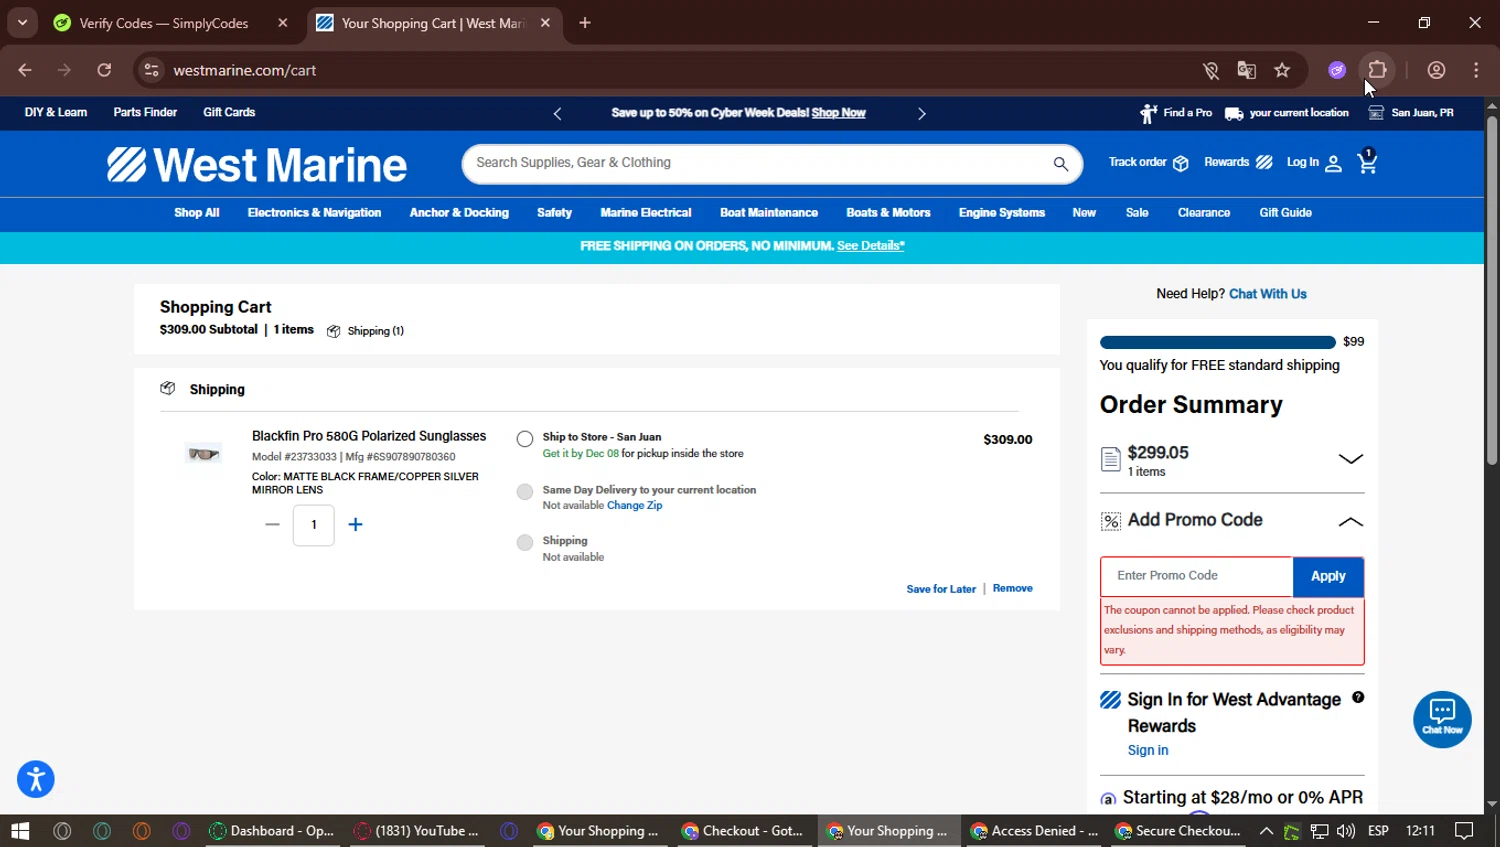Select Ship to Store - San Juan option

[525, 439]
